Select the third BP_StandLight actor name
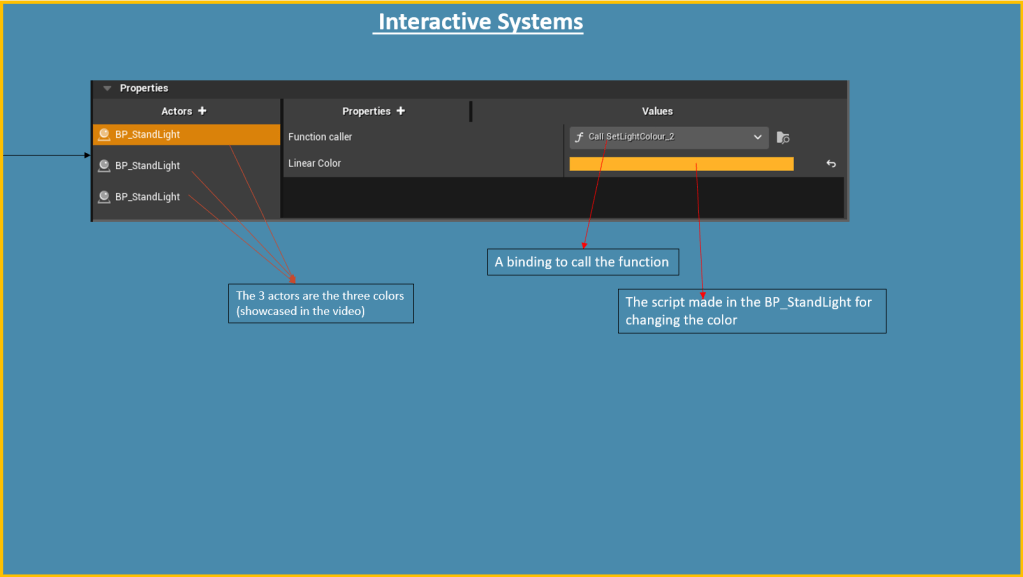1023x577 pixels. click(148, 196)
